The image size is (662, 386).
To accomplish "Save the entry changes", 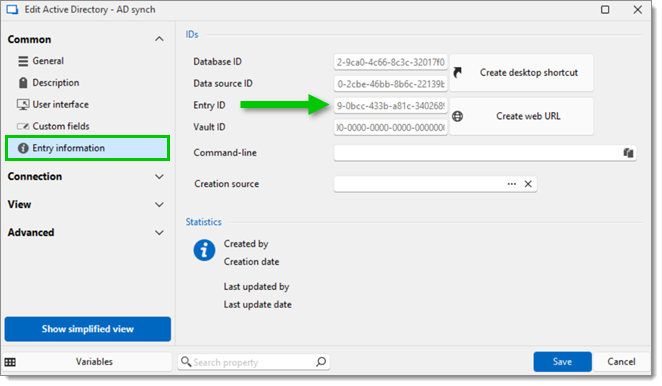I will click(x=562, y=362).
